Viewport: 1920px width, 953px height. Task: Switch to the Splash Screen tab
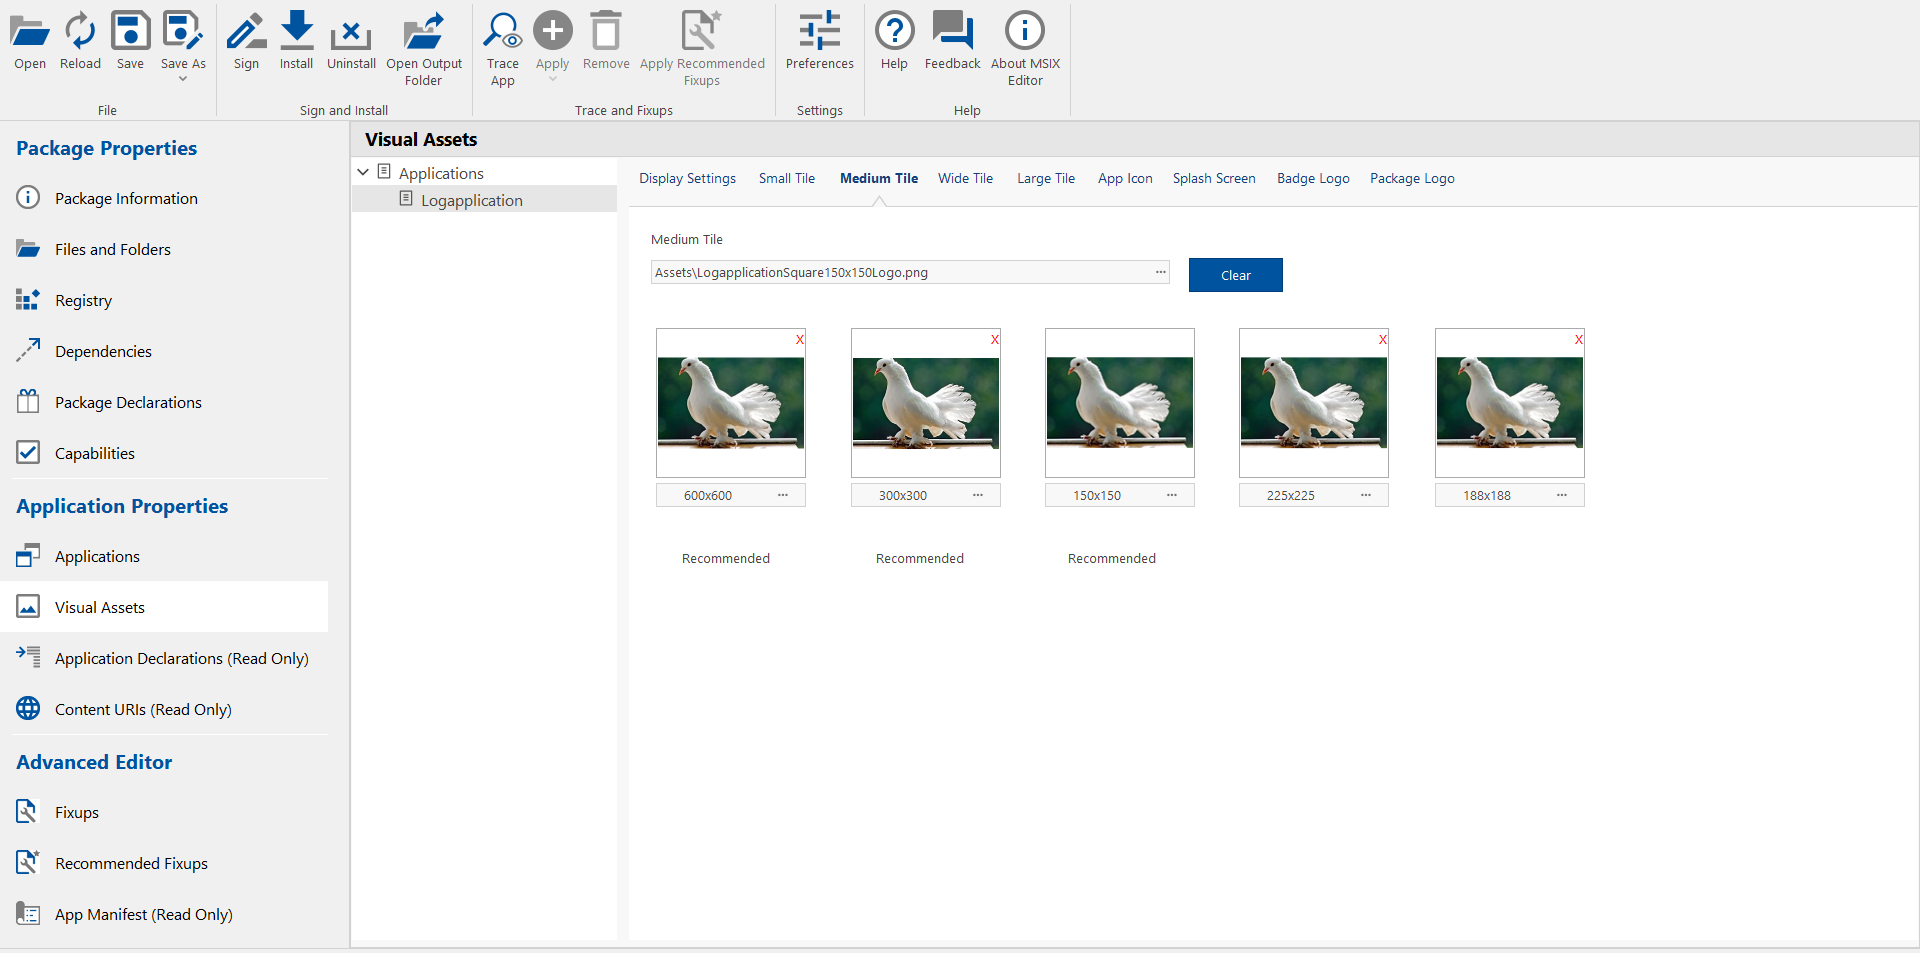point(1213,179)
